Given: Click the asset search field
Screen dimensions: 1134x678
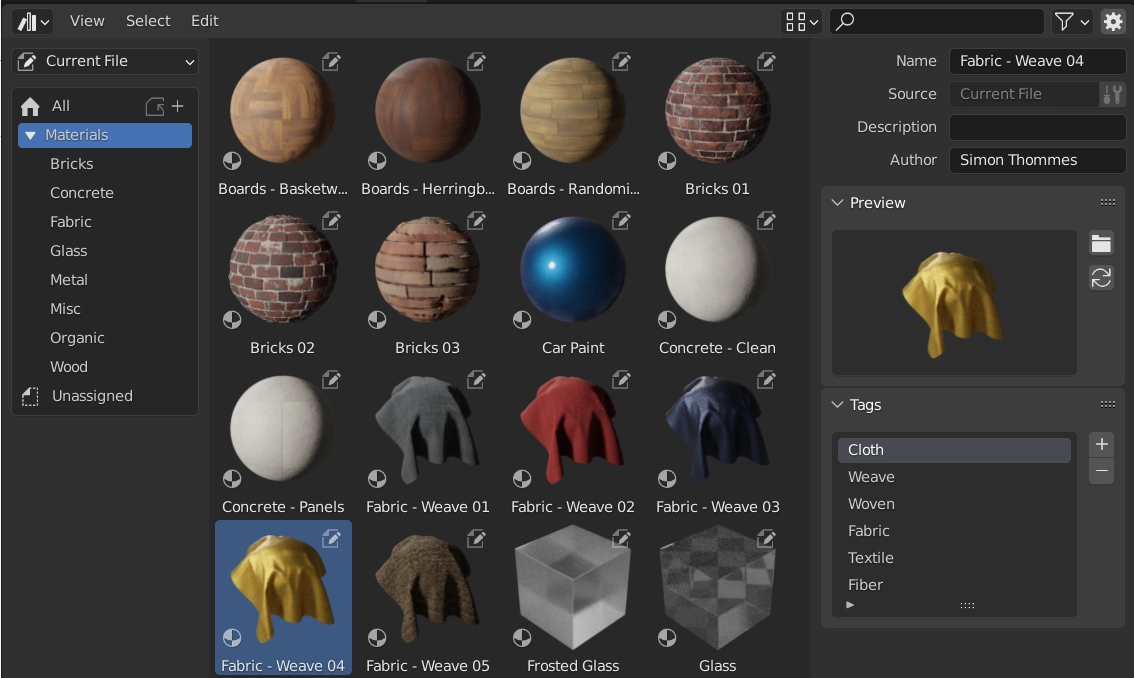Looking at the screenshot, I should (937, 22).
